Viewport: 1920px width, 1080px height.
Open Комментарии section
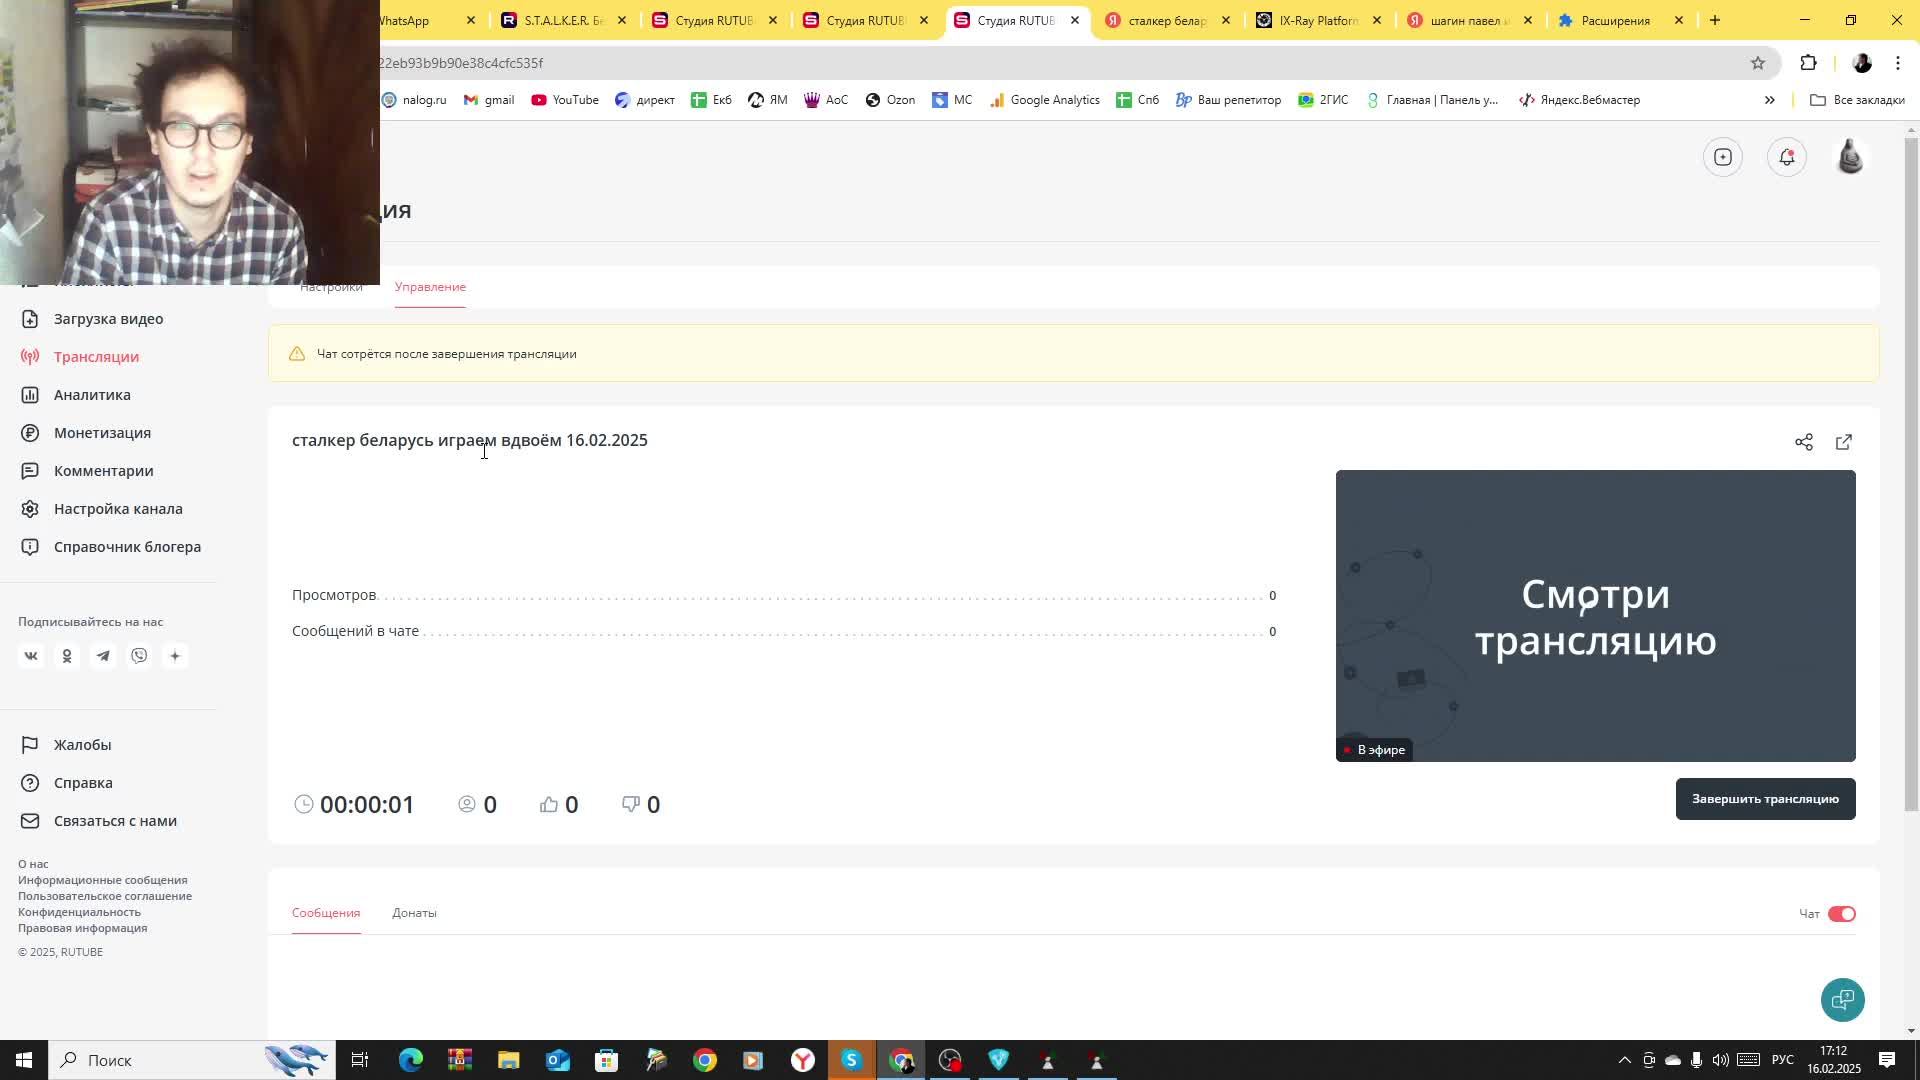[103, 471]
